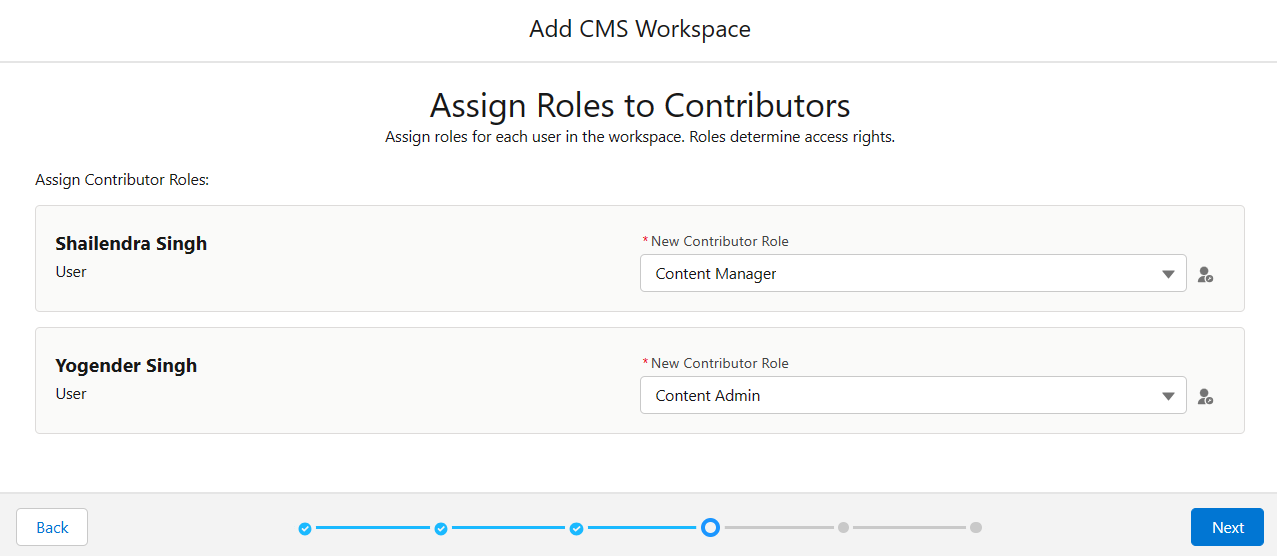Viewport: 1277px width, 556px height.
Task: Click current active step circle in progress indicator
Action: click(710, 527)
